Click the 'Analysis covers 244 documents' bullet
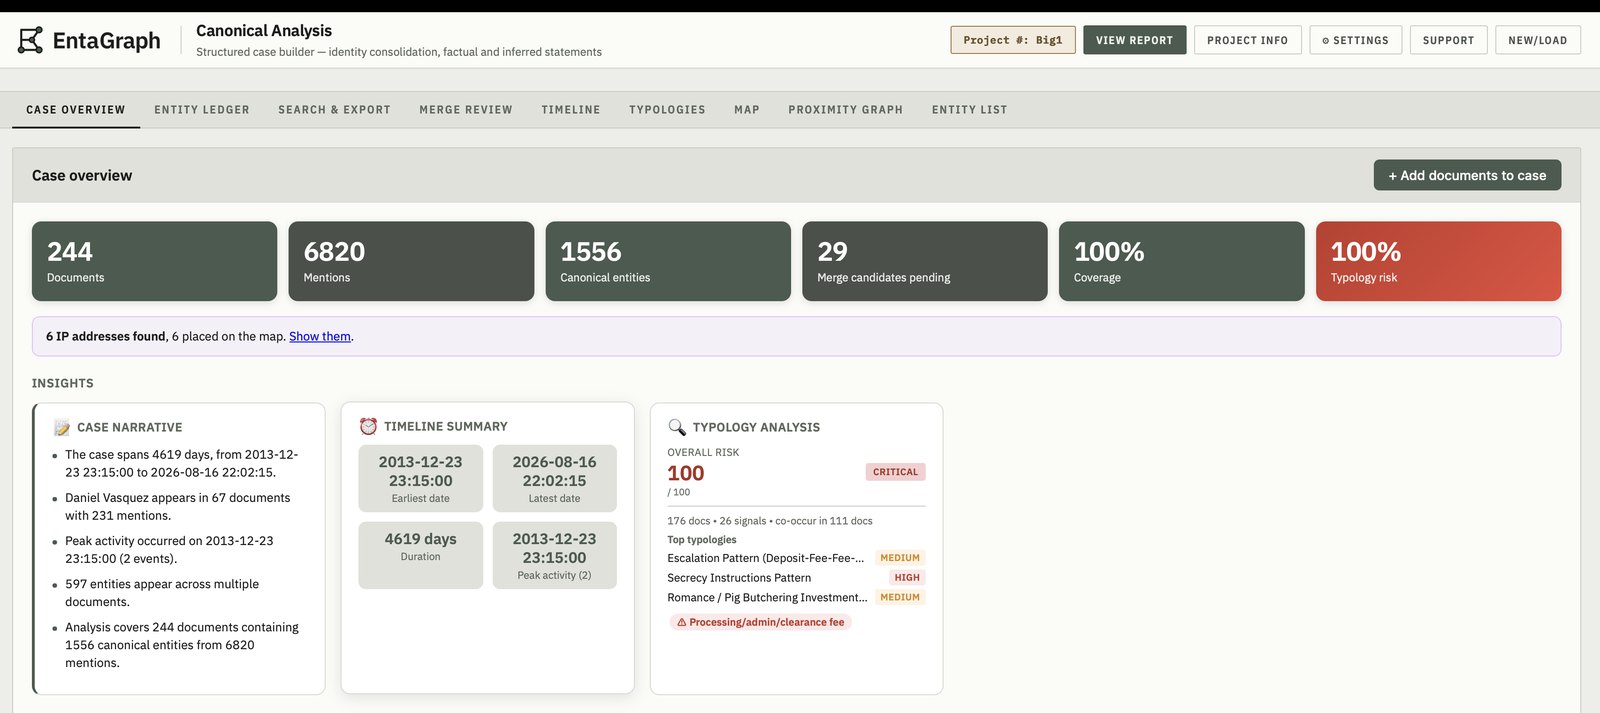 coord(182,645)
